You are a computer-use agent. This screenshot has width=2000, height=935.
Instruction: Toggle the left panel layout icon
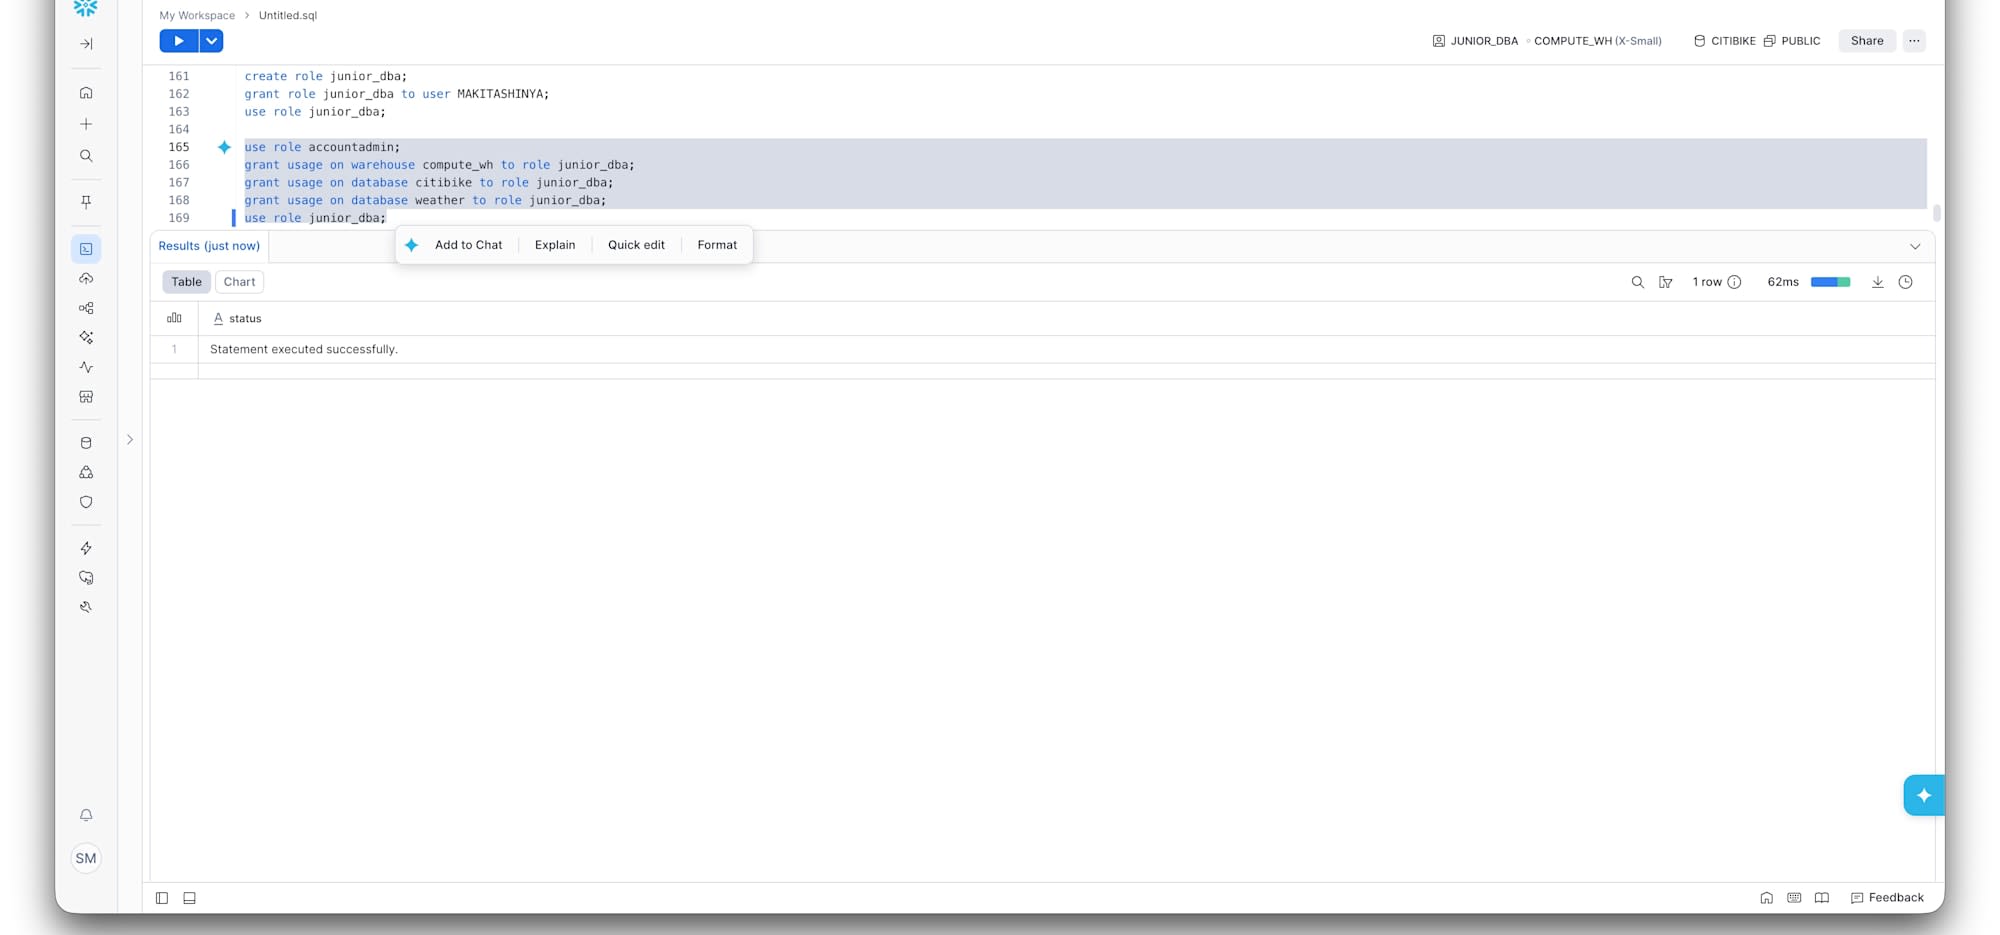(x=162, y=898)
